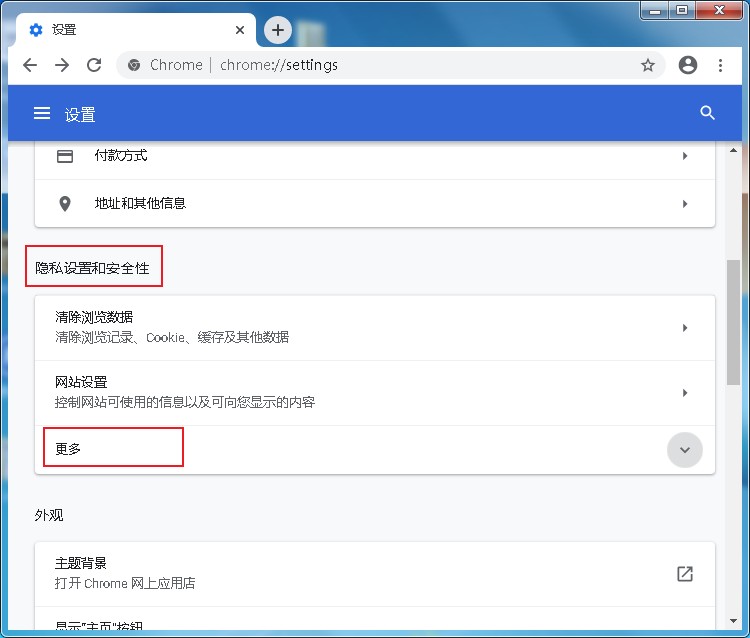Open 地址和其他信息 settings row

pos(375,204)
